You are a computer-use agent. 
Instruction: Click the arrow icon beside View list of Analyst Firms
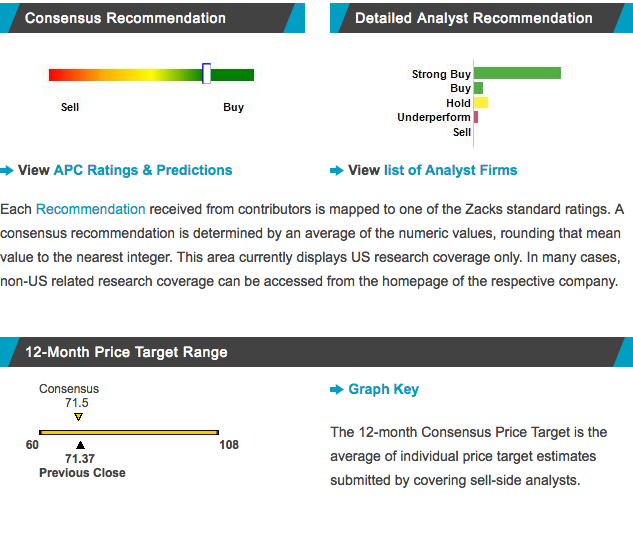click(x=337, y=170)
